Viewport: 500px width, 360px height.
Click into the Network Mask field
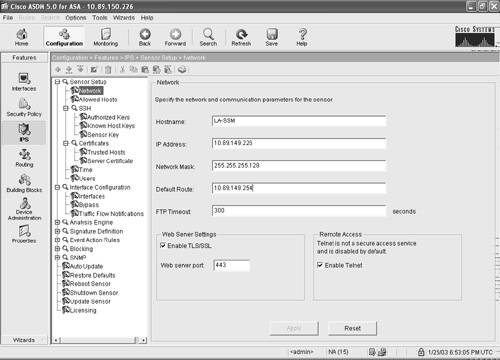299,166
